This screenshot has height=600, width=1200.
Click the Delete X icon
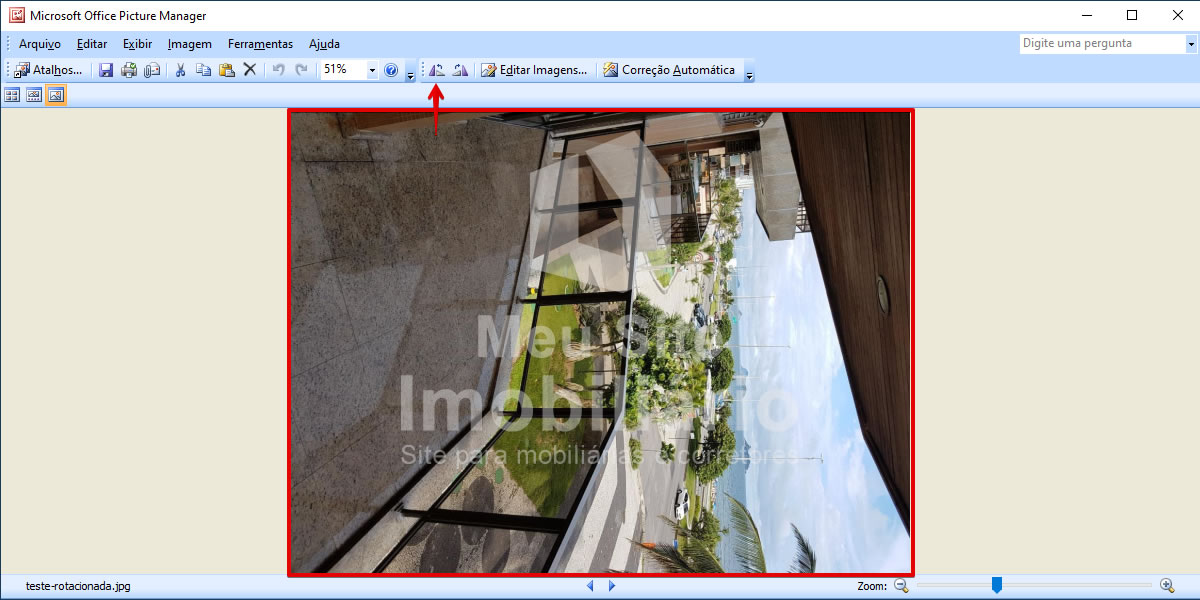click(x=250, y=70)
